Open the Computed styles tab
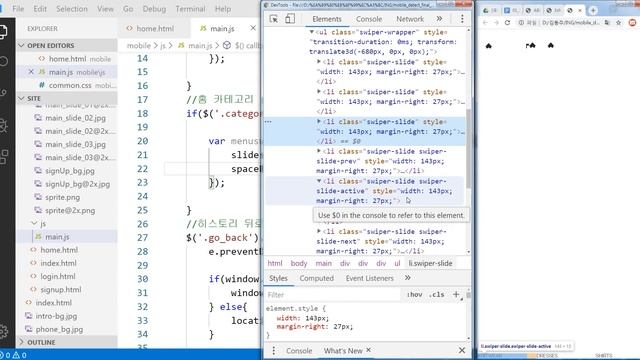The image size is (640, 360). click(x=316, y=278)
